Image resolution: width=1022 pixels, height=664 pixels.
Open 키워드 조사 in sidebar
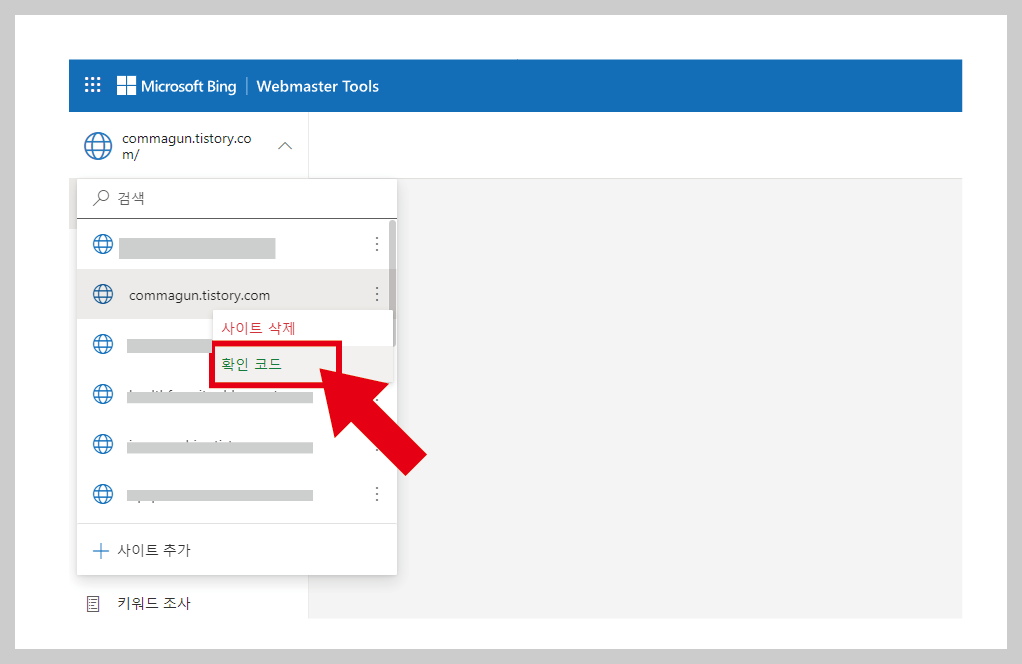(x=154, y=603)
